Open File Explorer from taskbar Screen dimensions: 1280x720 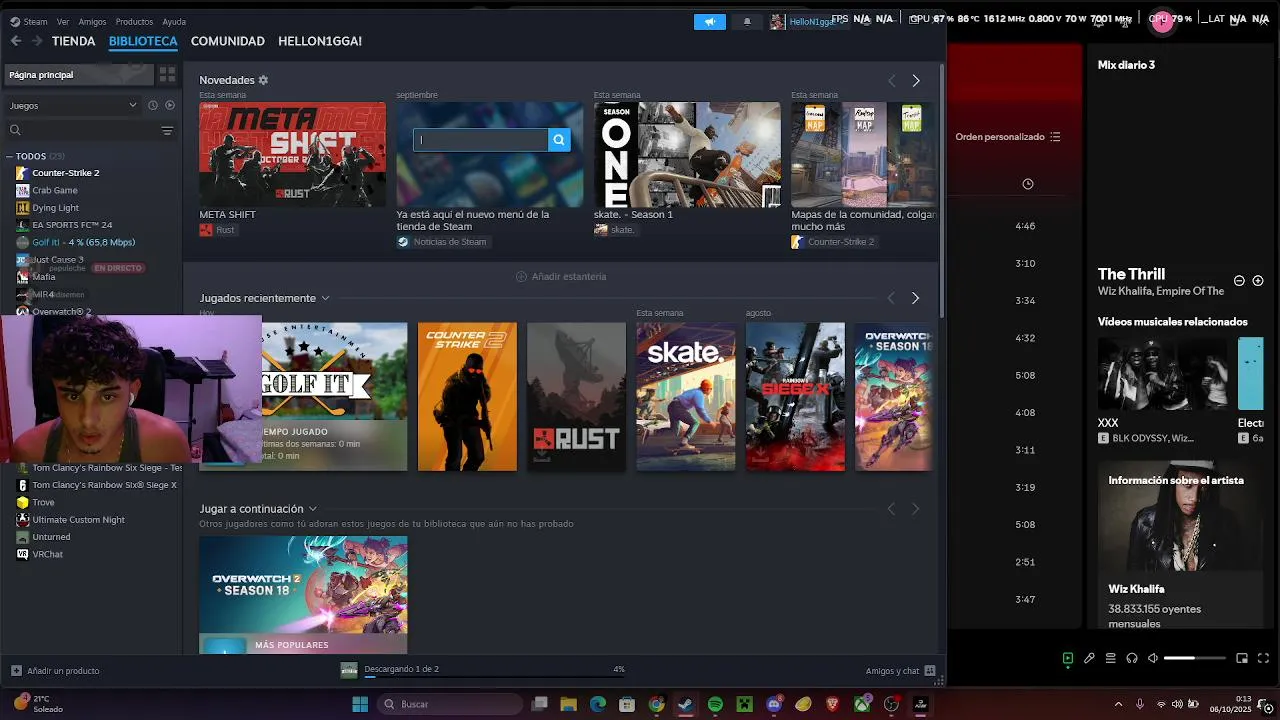569,704
